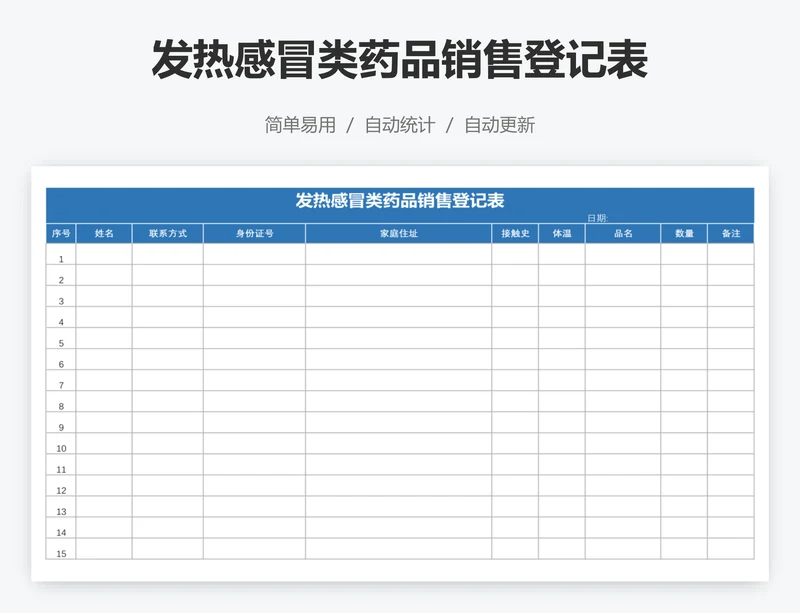This screenshot has width=800, height=613.
Task: Select the 备注 header cell
Action: (x=731, y=233)
